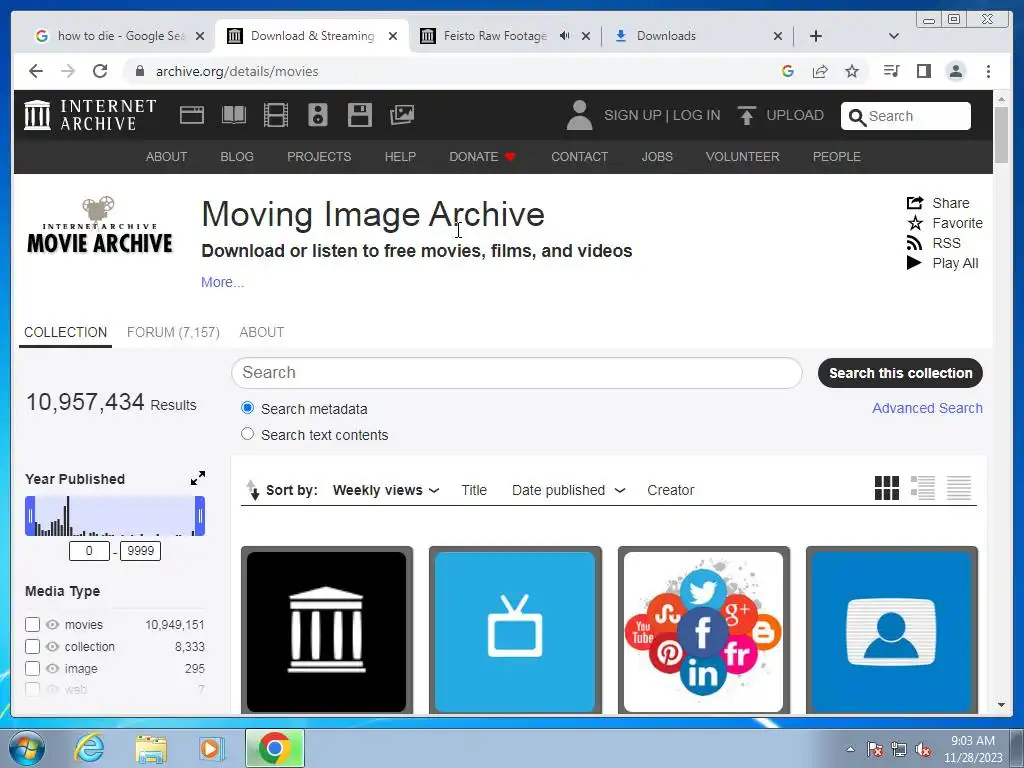1024x768 pixels.
Task: Open the Wayback Machine web icon
Action: pos(192,115)
